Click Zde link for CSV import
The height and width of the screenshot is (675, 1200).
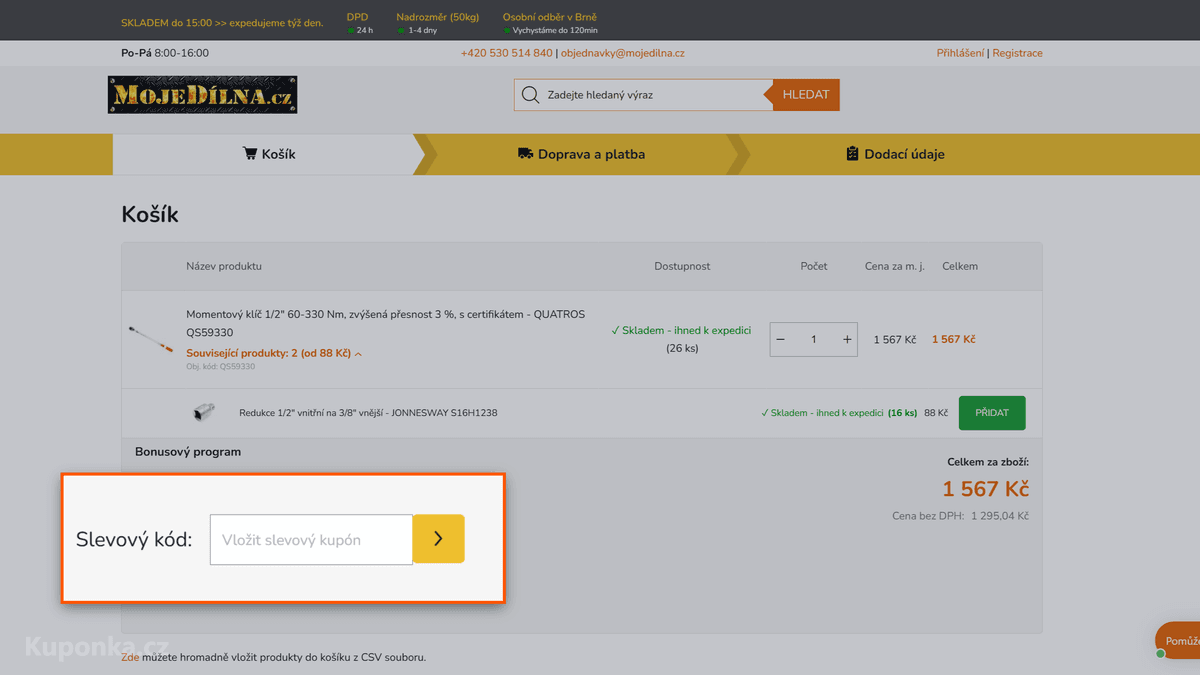pyautogui.click(x=130, y=657)
